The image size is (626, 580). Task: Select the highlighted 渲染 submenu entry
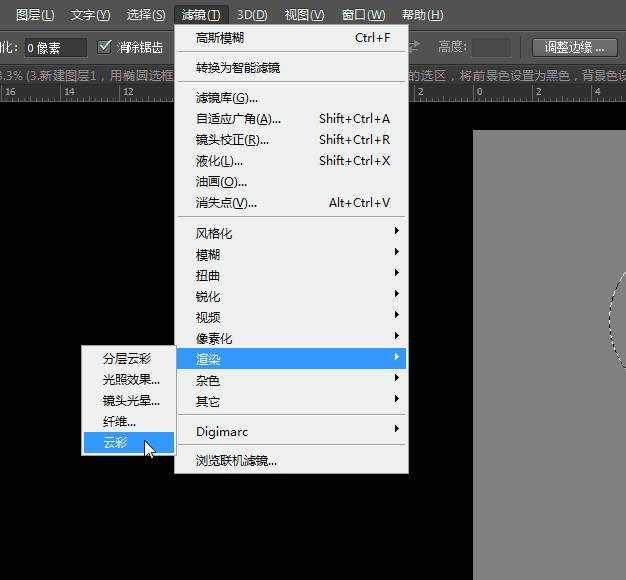pyautogui.click(x=291, y=358)
